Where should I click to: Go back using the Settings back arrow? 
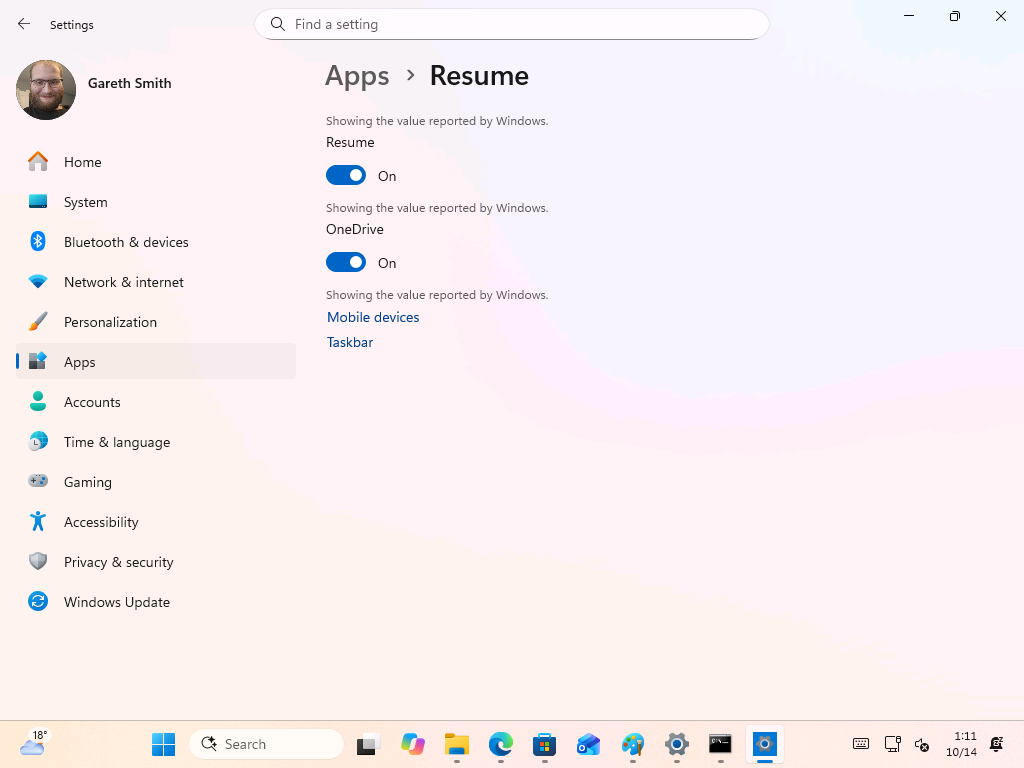(24, 24)
